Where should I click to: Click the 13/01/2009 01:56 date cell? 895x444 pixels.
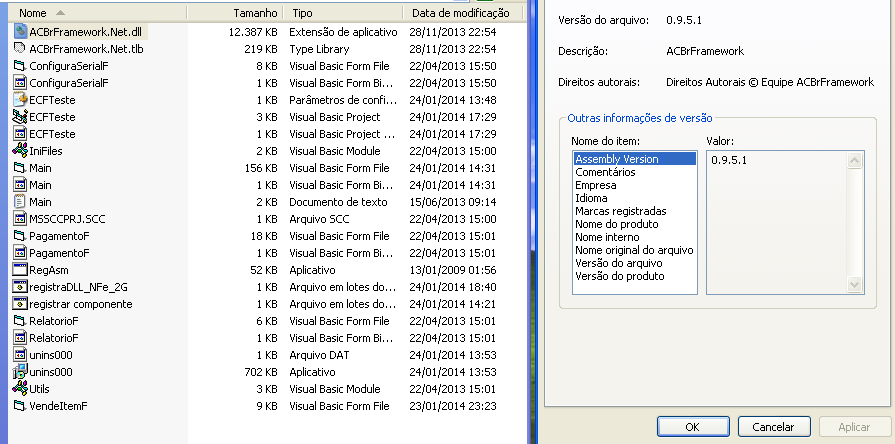point(453,270)
